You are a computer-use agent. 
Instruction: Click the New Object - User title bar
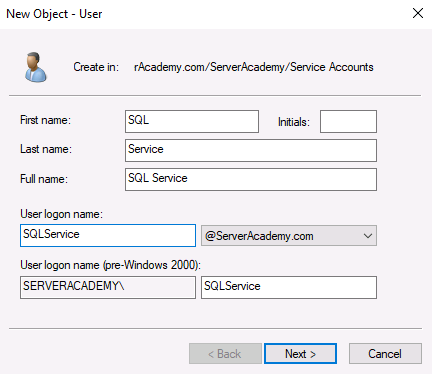coord(200,14)
